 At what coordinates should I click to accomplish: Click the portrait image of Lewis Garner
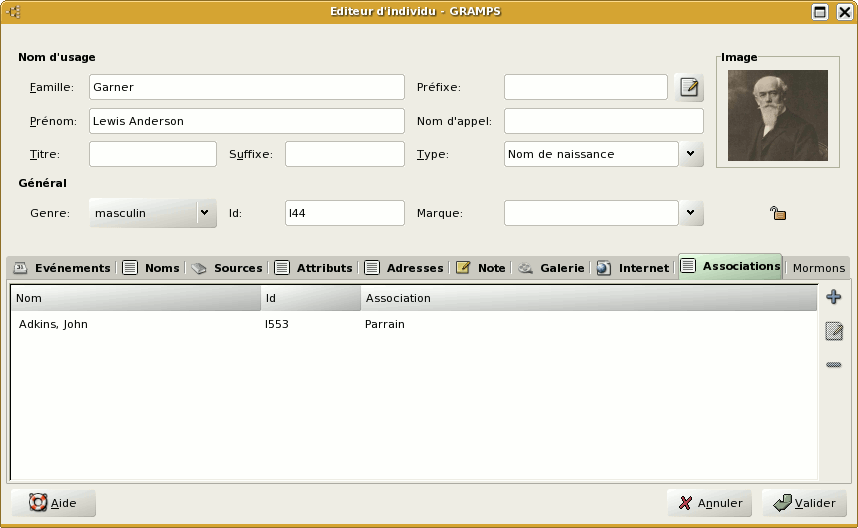[777, 115]
